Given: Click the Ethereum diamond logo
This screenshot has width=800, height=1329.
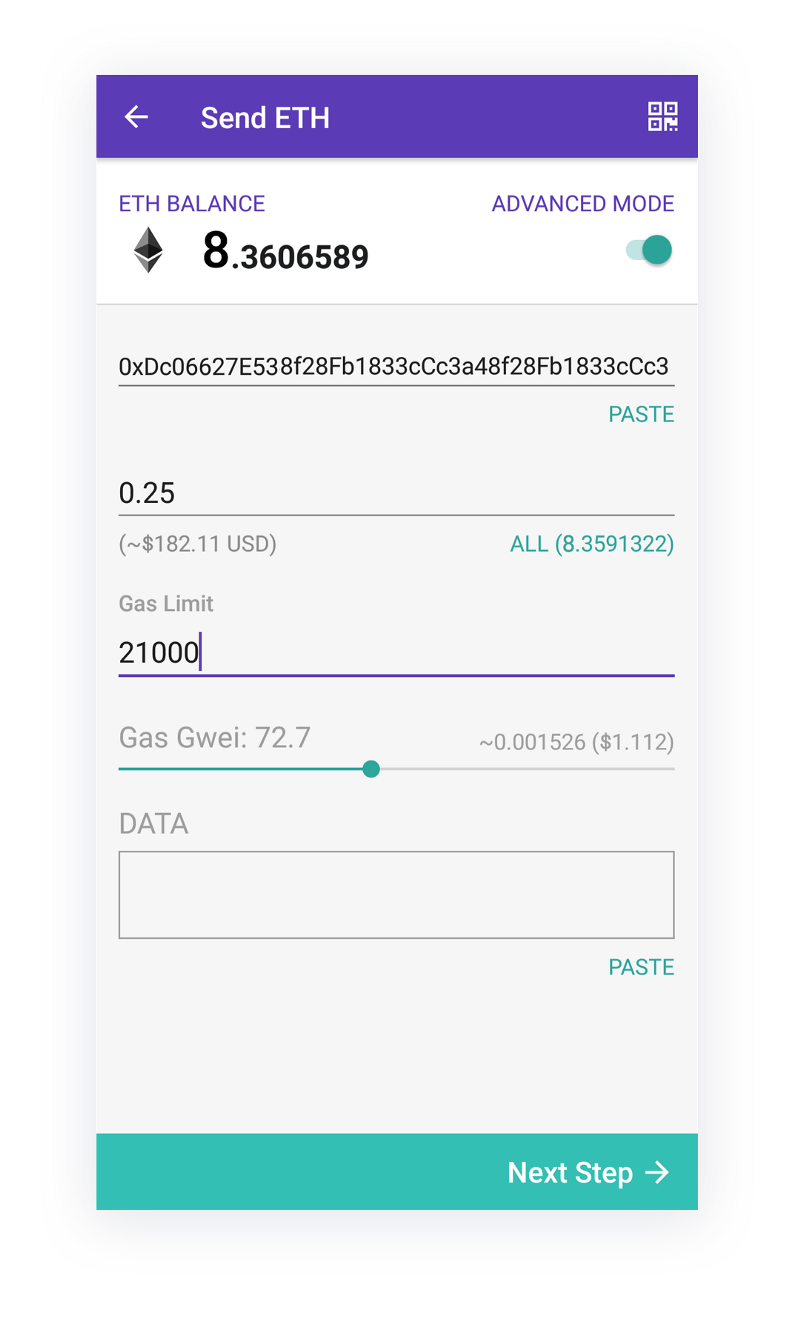Looking at the screenshot, I should click(x=148, y=250).
